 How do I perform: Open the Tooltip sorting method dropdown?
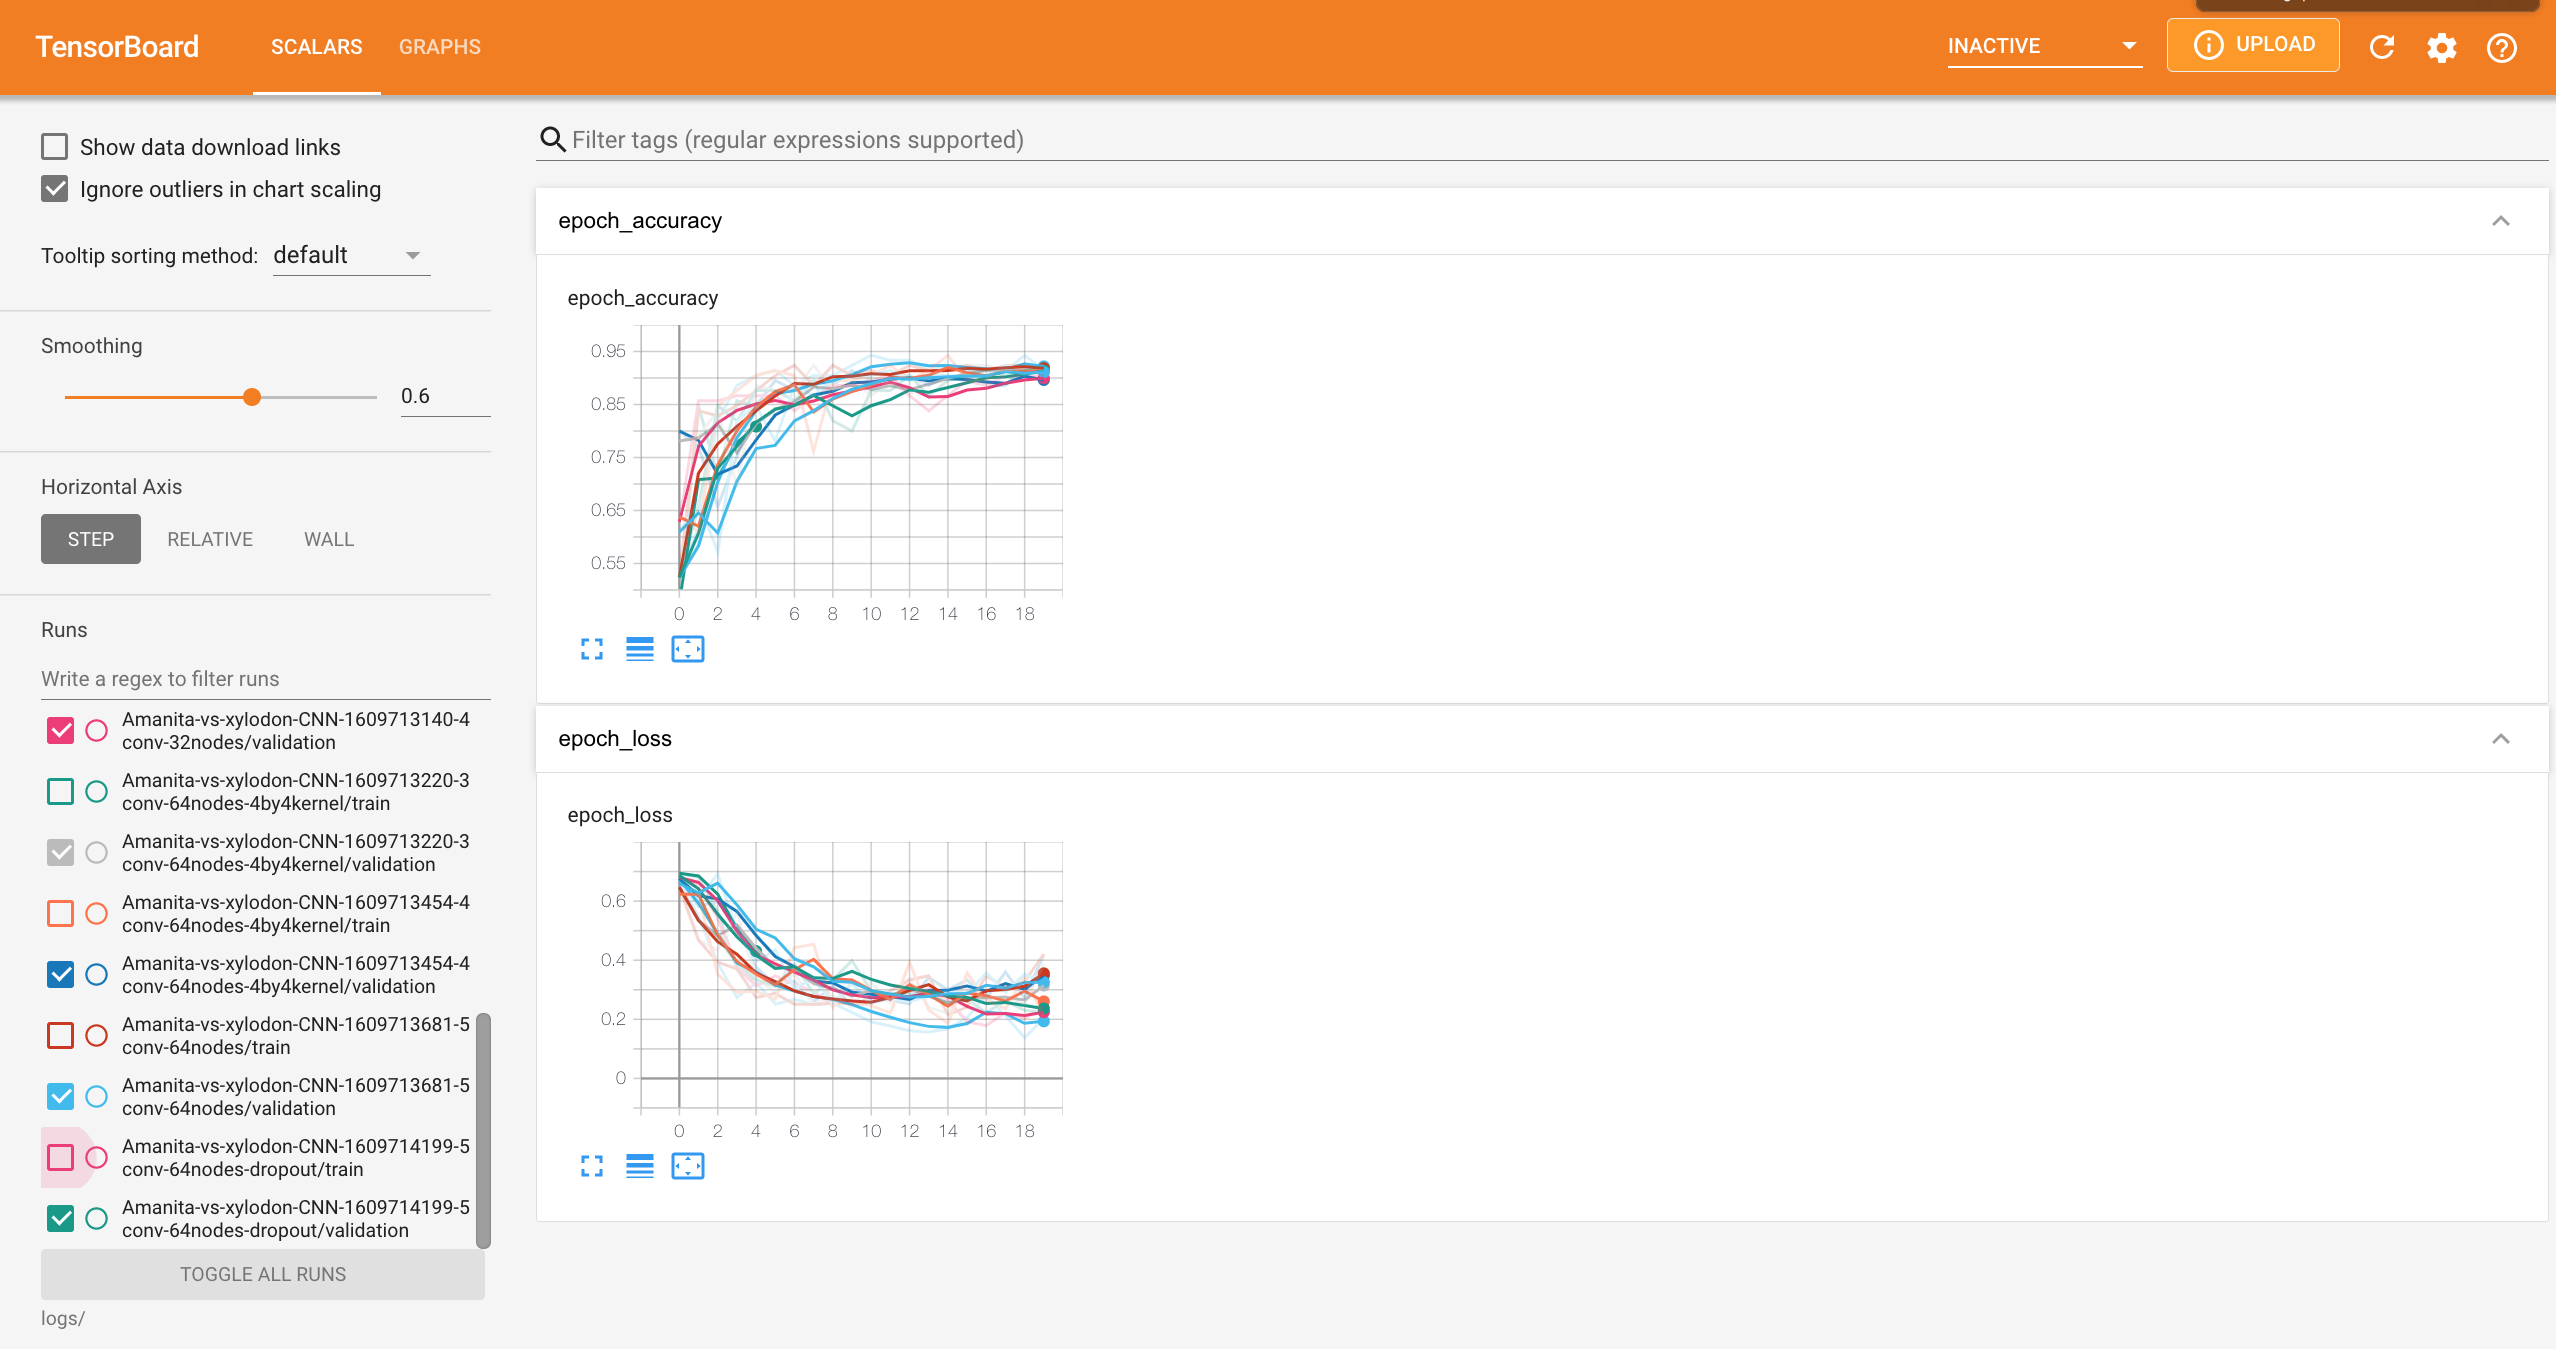pyautogui.click(x=347, y=254)
